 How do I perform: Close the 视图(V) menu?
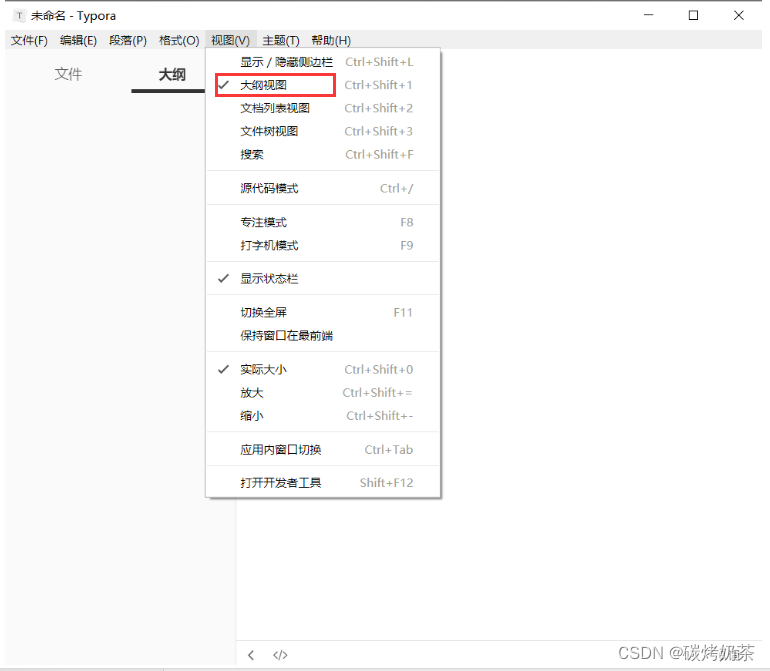pos(230,40)
